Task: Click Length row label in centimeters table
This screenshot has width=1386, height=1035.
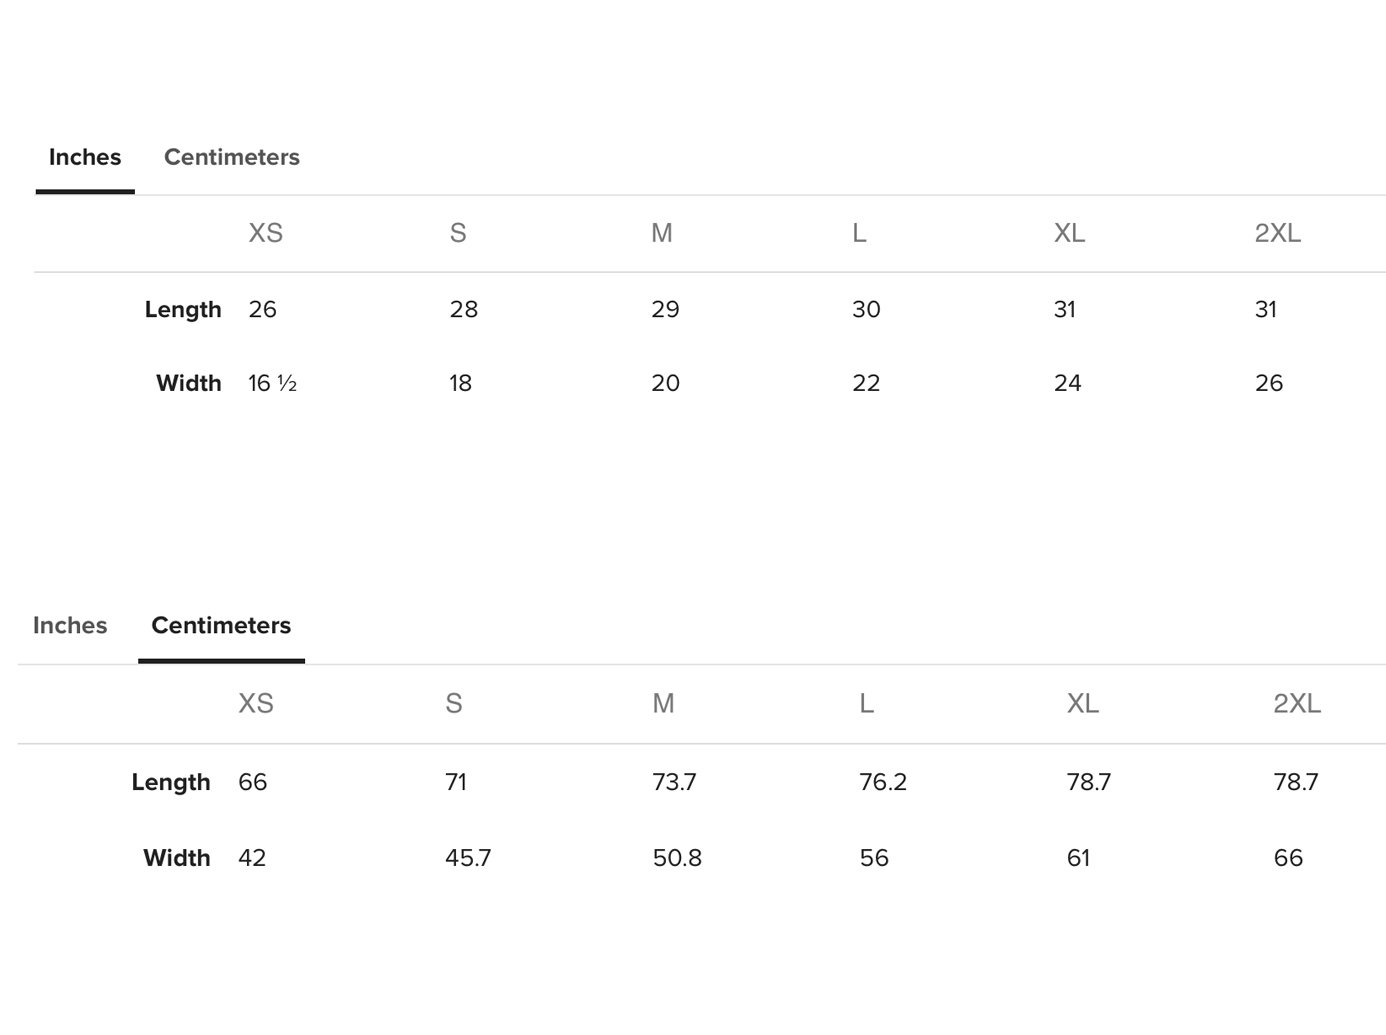Action: 171,781
